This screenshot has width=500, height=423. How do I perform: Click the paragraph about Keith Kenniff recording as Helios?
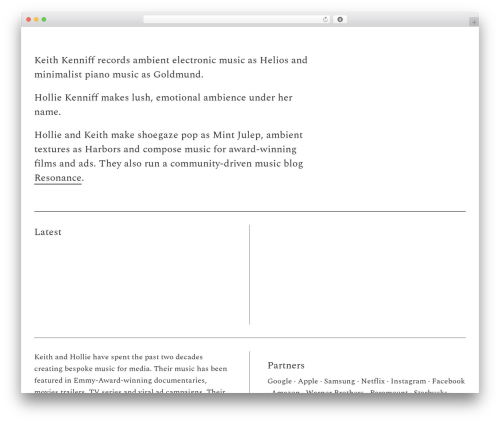tap(171, 67)
